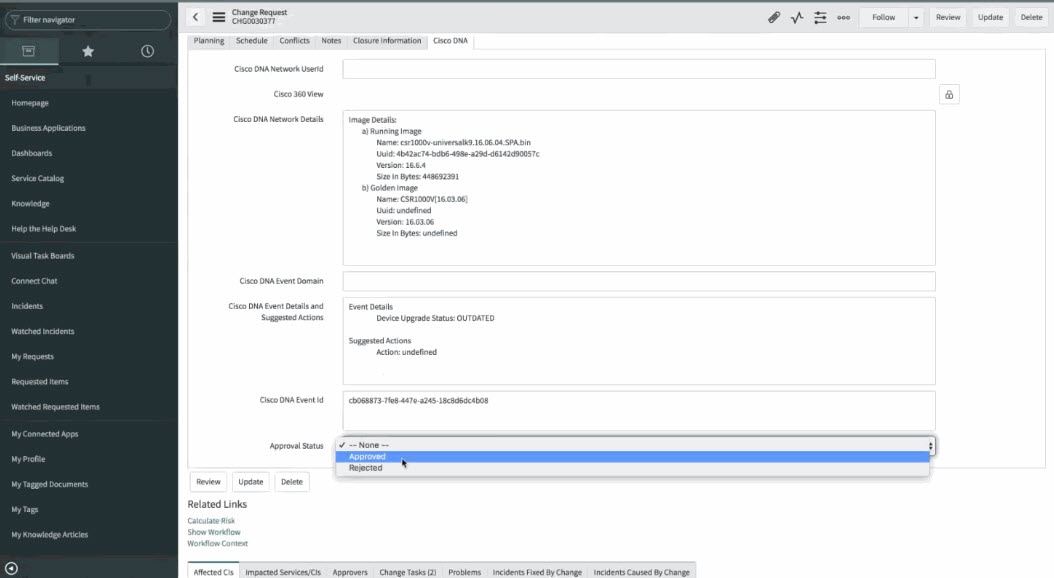
Task: Open My Knowledge Articles
Action: (50, 535)
